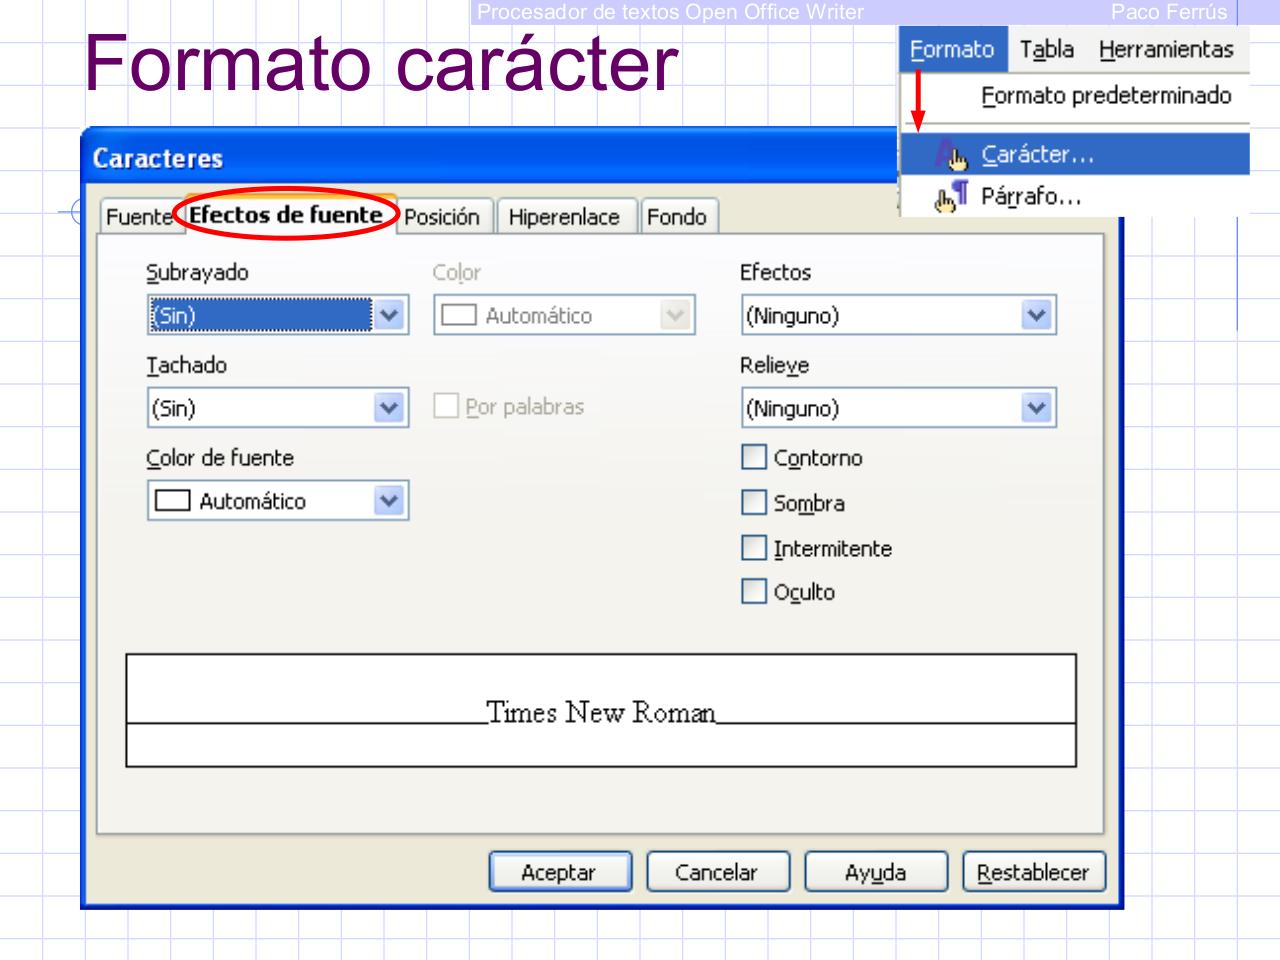Expand the Efectos dropdown
The image size is (1280, 960).
click(1035, 315)
